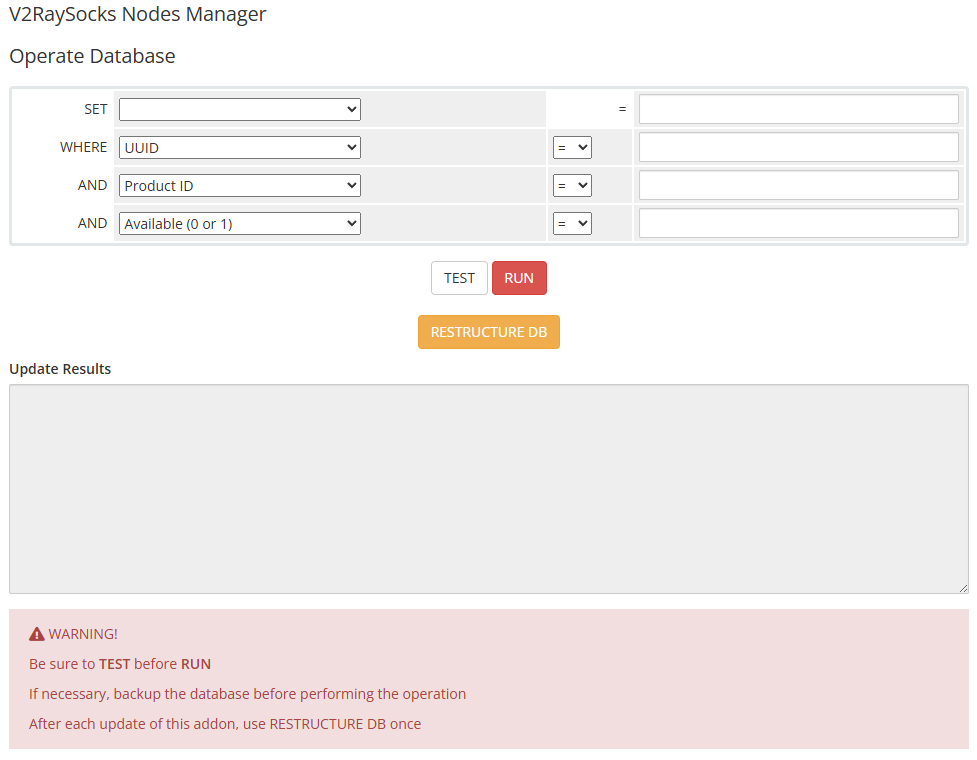977x760 pixels.
Task: Click the SET value input field
Action: (798, 109)
